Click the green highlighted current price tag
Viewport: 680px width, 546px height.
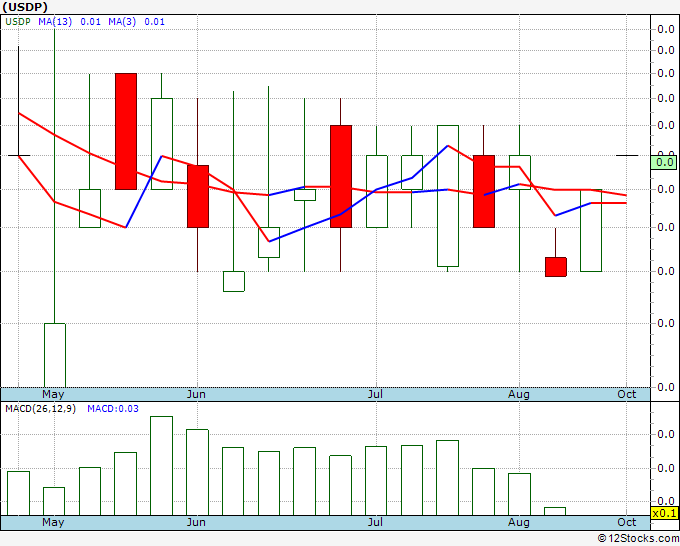click(x=664, y=163)
